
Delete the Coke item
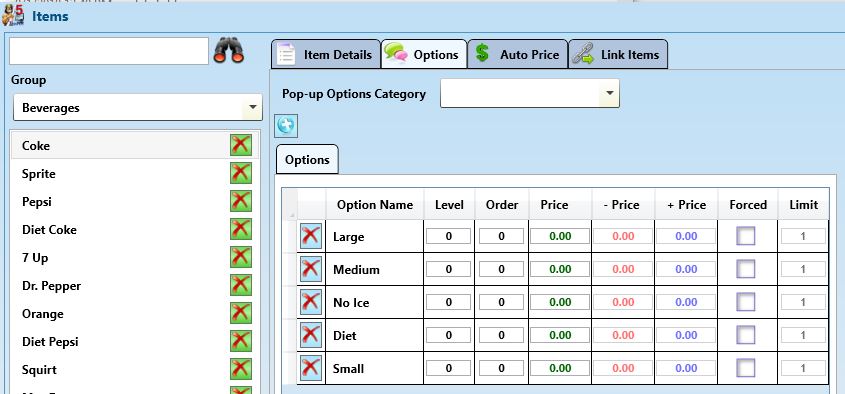[241, 145]
